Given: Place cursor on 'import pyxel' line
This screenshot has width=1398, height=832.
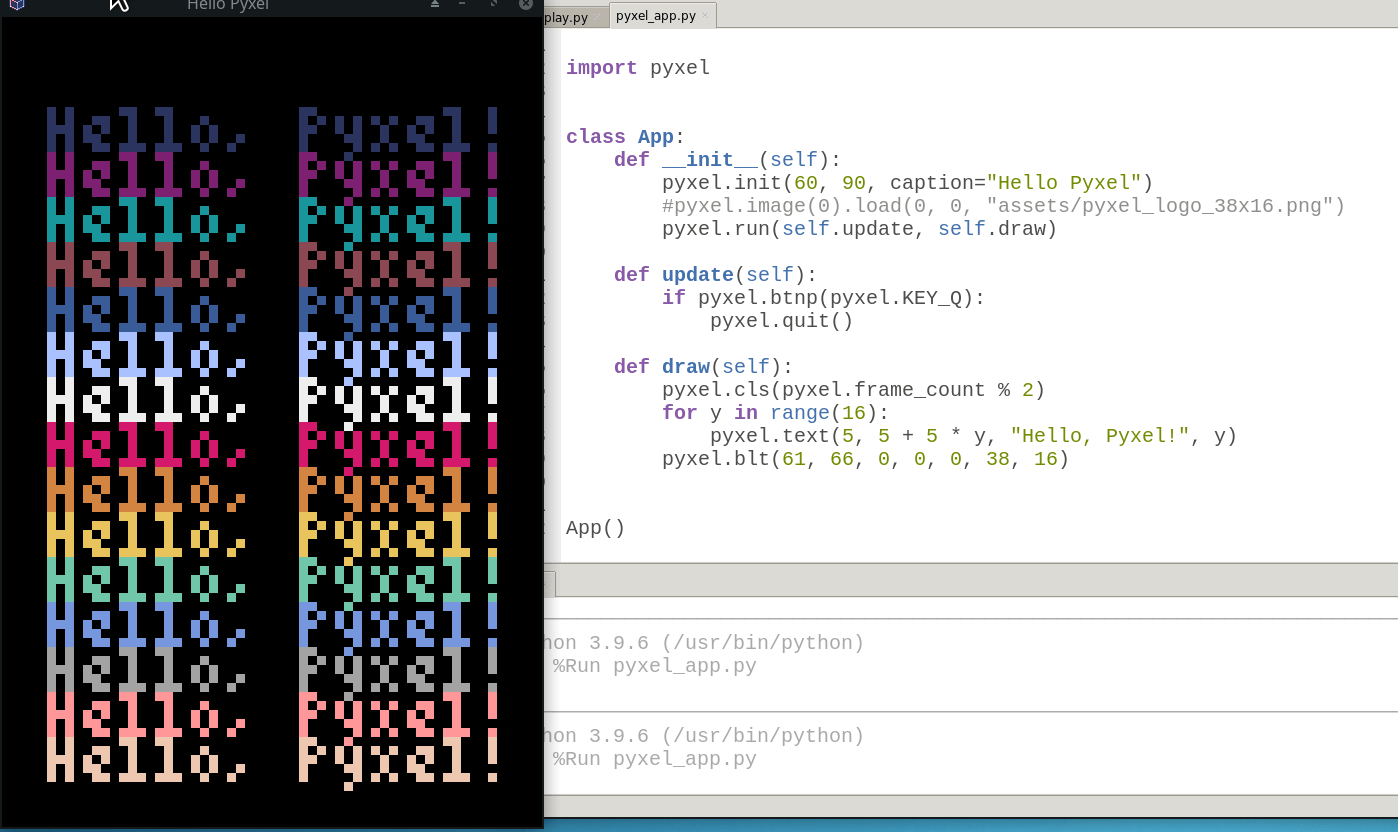Looking at the screenshot, I should coord(638,68).
